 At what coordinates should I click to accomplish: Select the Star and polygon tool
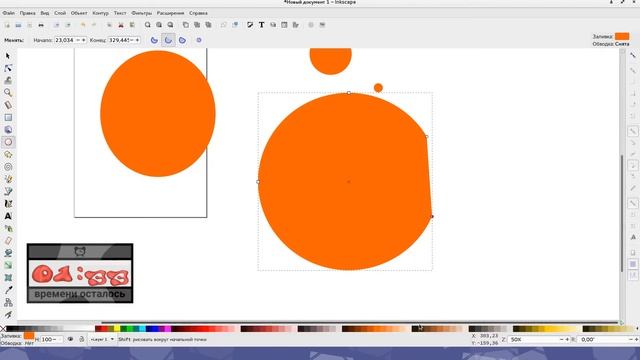(x=8, y=154)
